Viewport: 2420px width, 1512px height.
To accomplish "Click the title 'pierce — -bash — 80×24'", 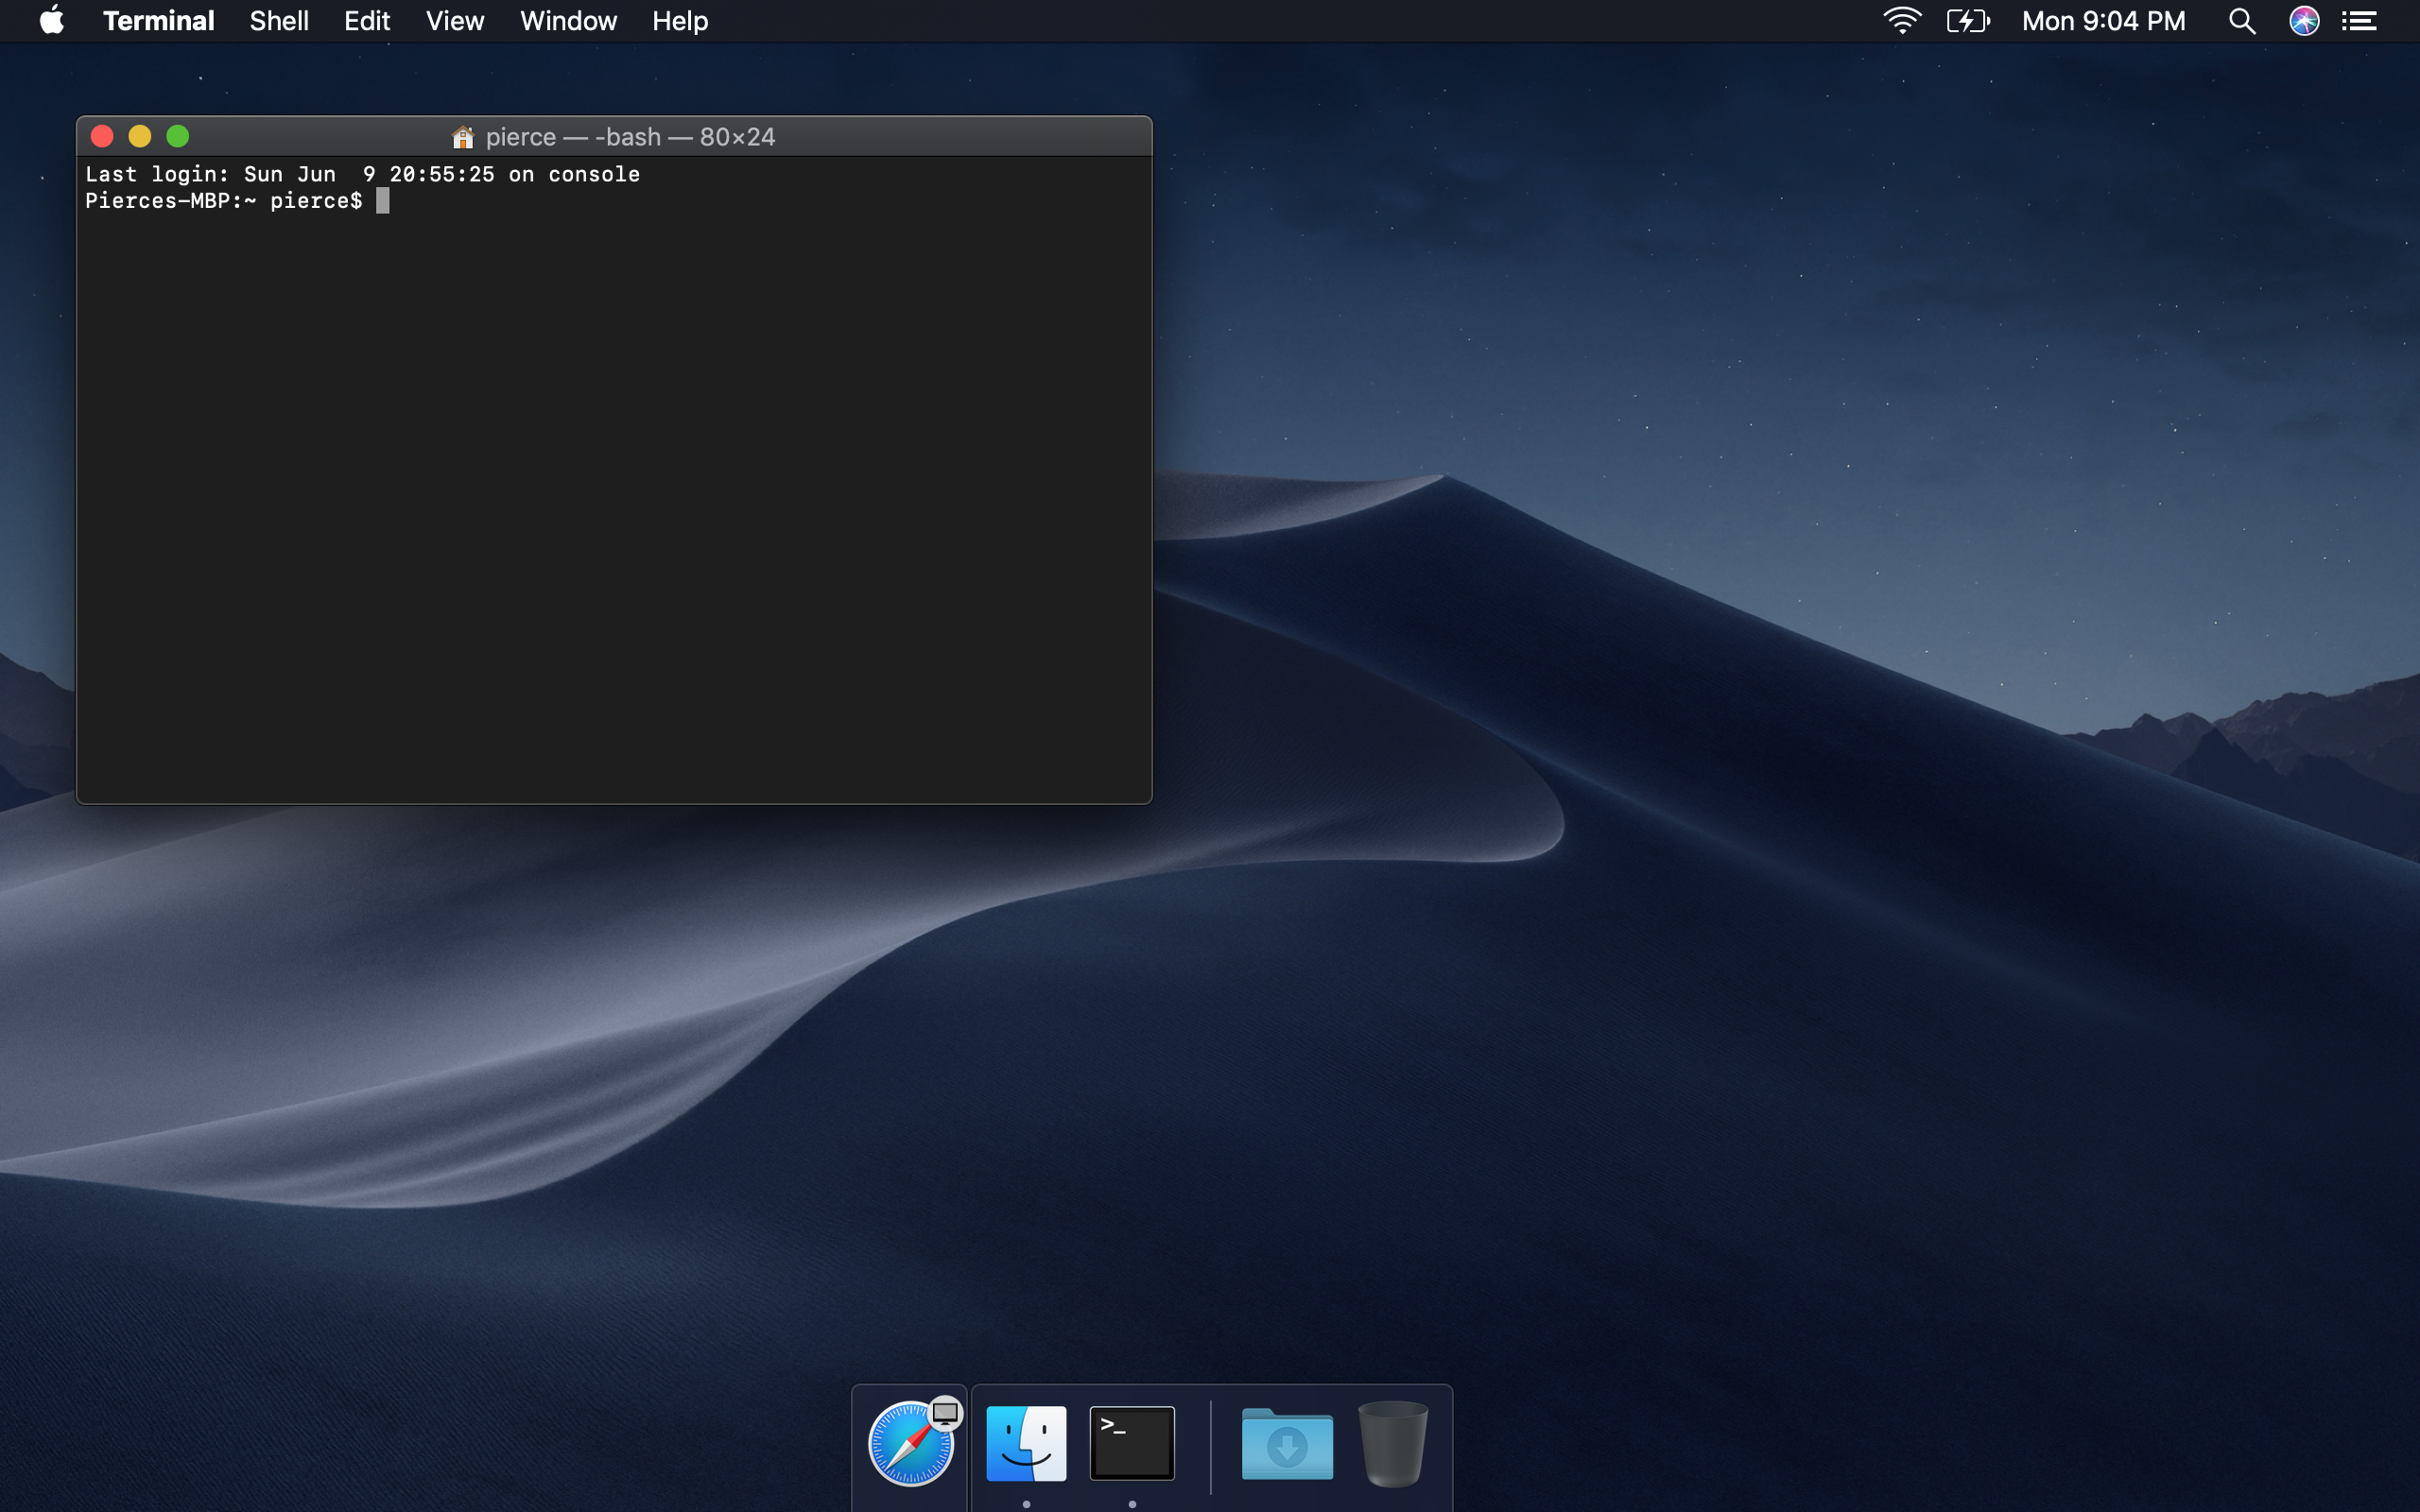I will coord(630,137).
